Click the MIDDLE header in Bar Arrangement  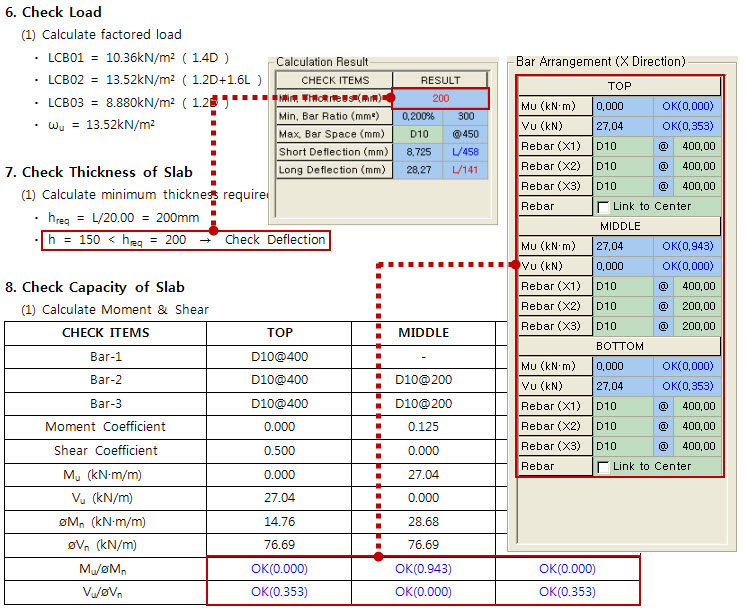point(620,226)
